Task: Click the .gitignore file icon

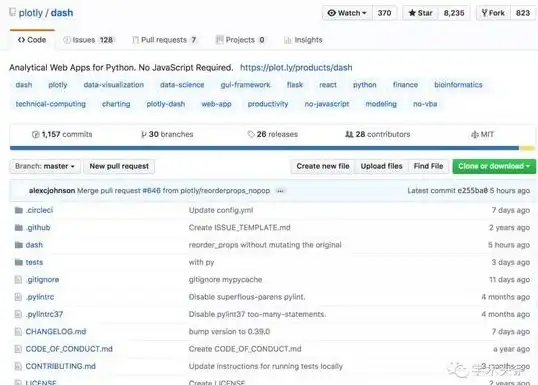Action: [18, 280]
